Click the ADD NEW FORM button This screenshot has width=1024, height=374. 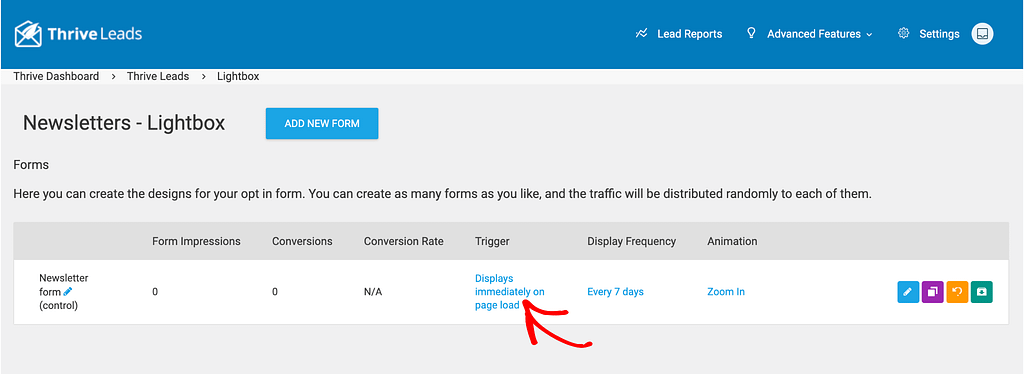coord(322,123)
